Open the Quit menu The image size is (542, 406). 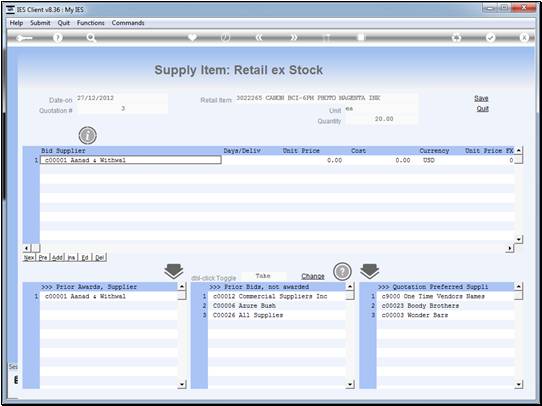(x=64, y=23)
